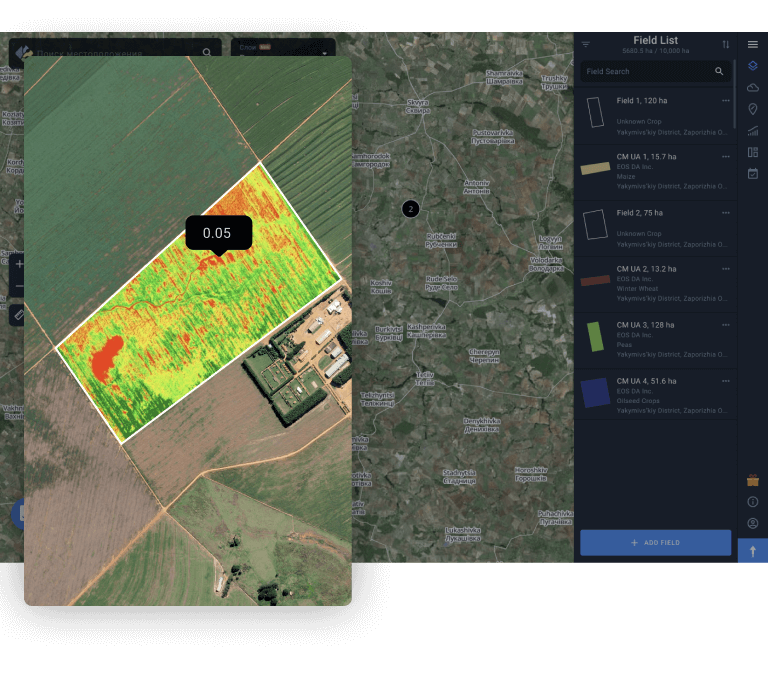768x700 pixels.
Task: Select the CM UA 4 Oilseed Crops field
Action: point(655,394)
